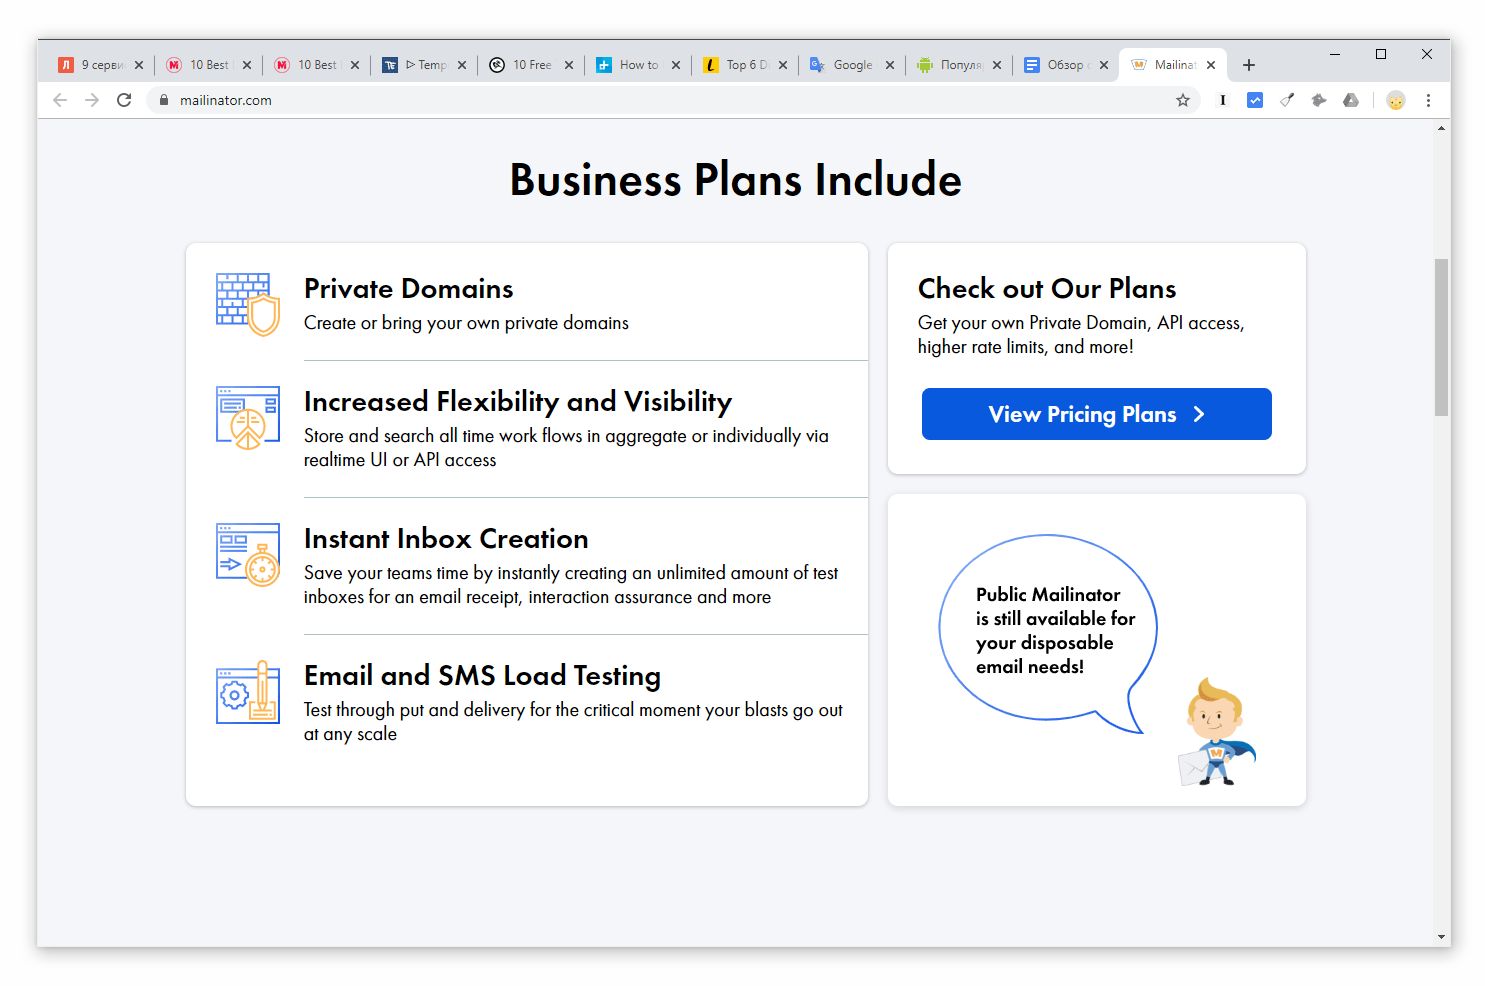This screenshot has width=1485, height=986.
Task: Click the 'Business Plans Include' title
Action: (736, 180)
